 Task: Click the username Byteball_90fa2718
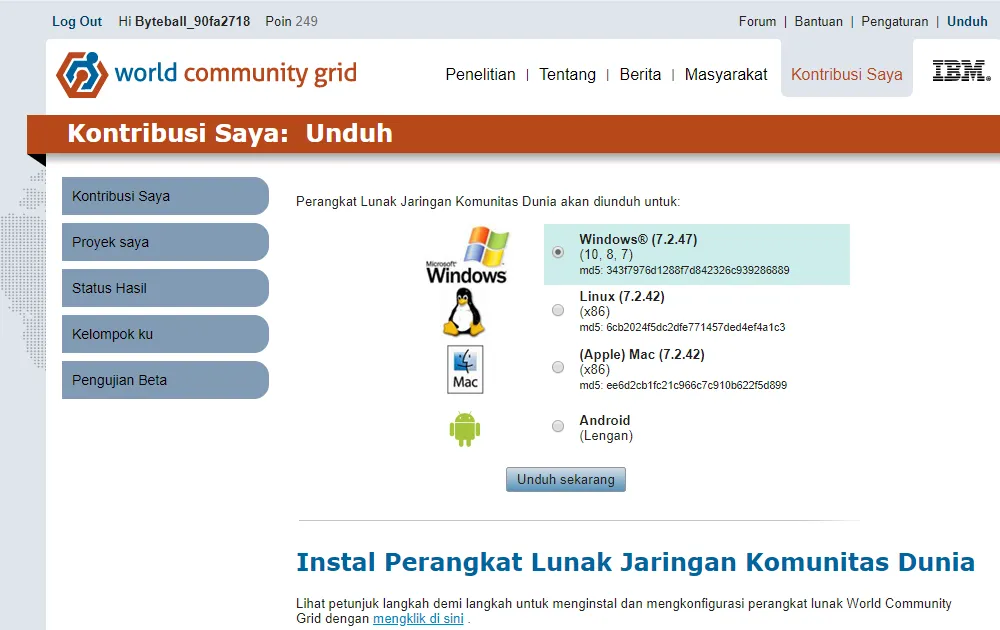coord(192,21)
